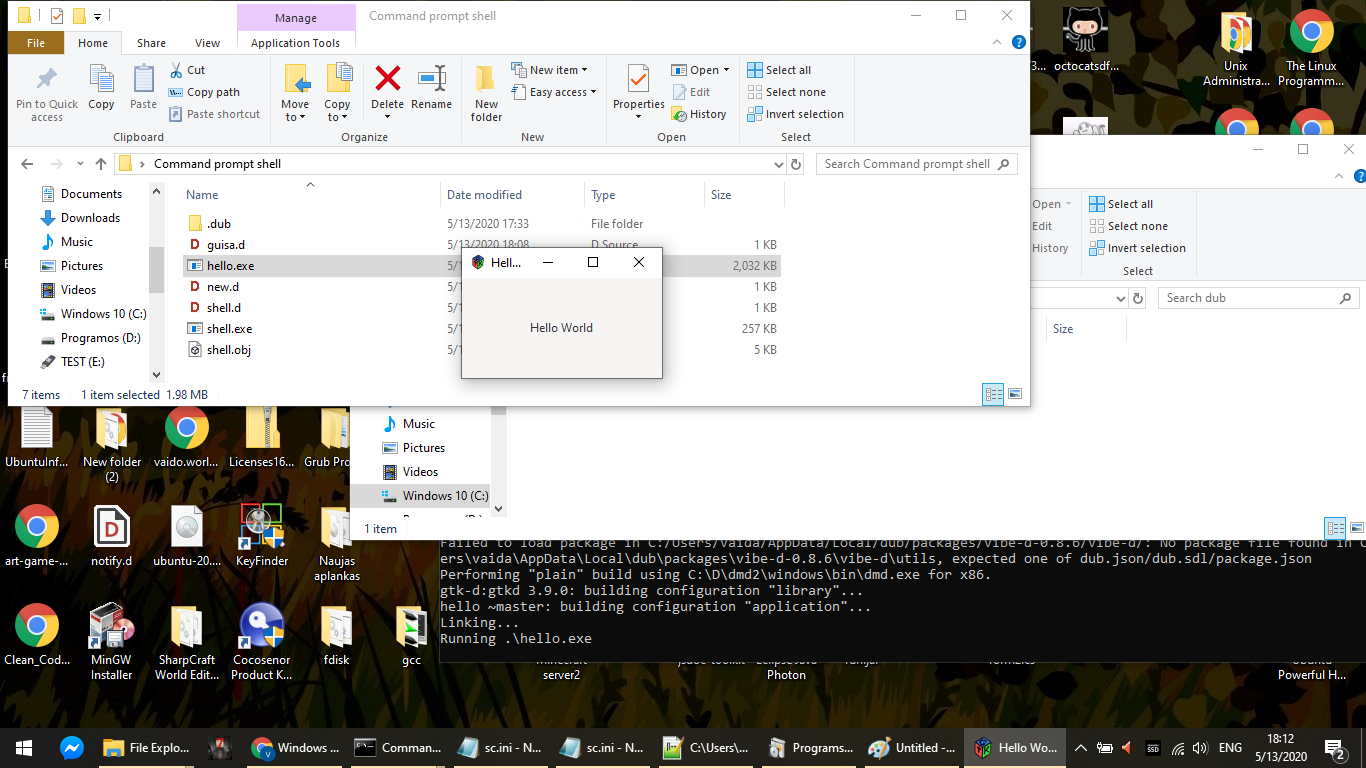Click the Rename icon in Organize group
Screen dimensions: 1366x768
[432, 88]
